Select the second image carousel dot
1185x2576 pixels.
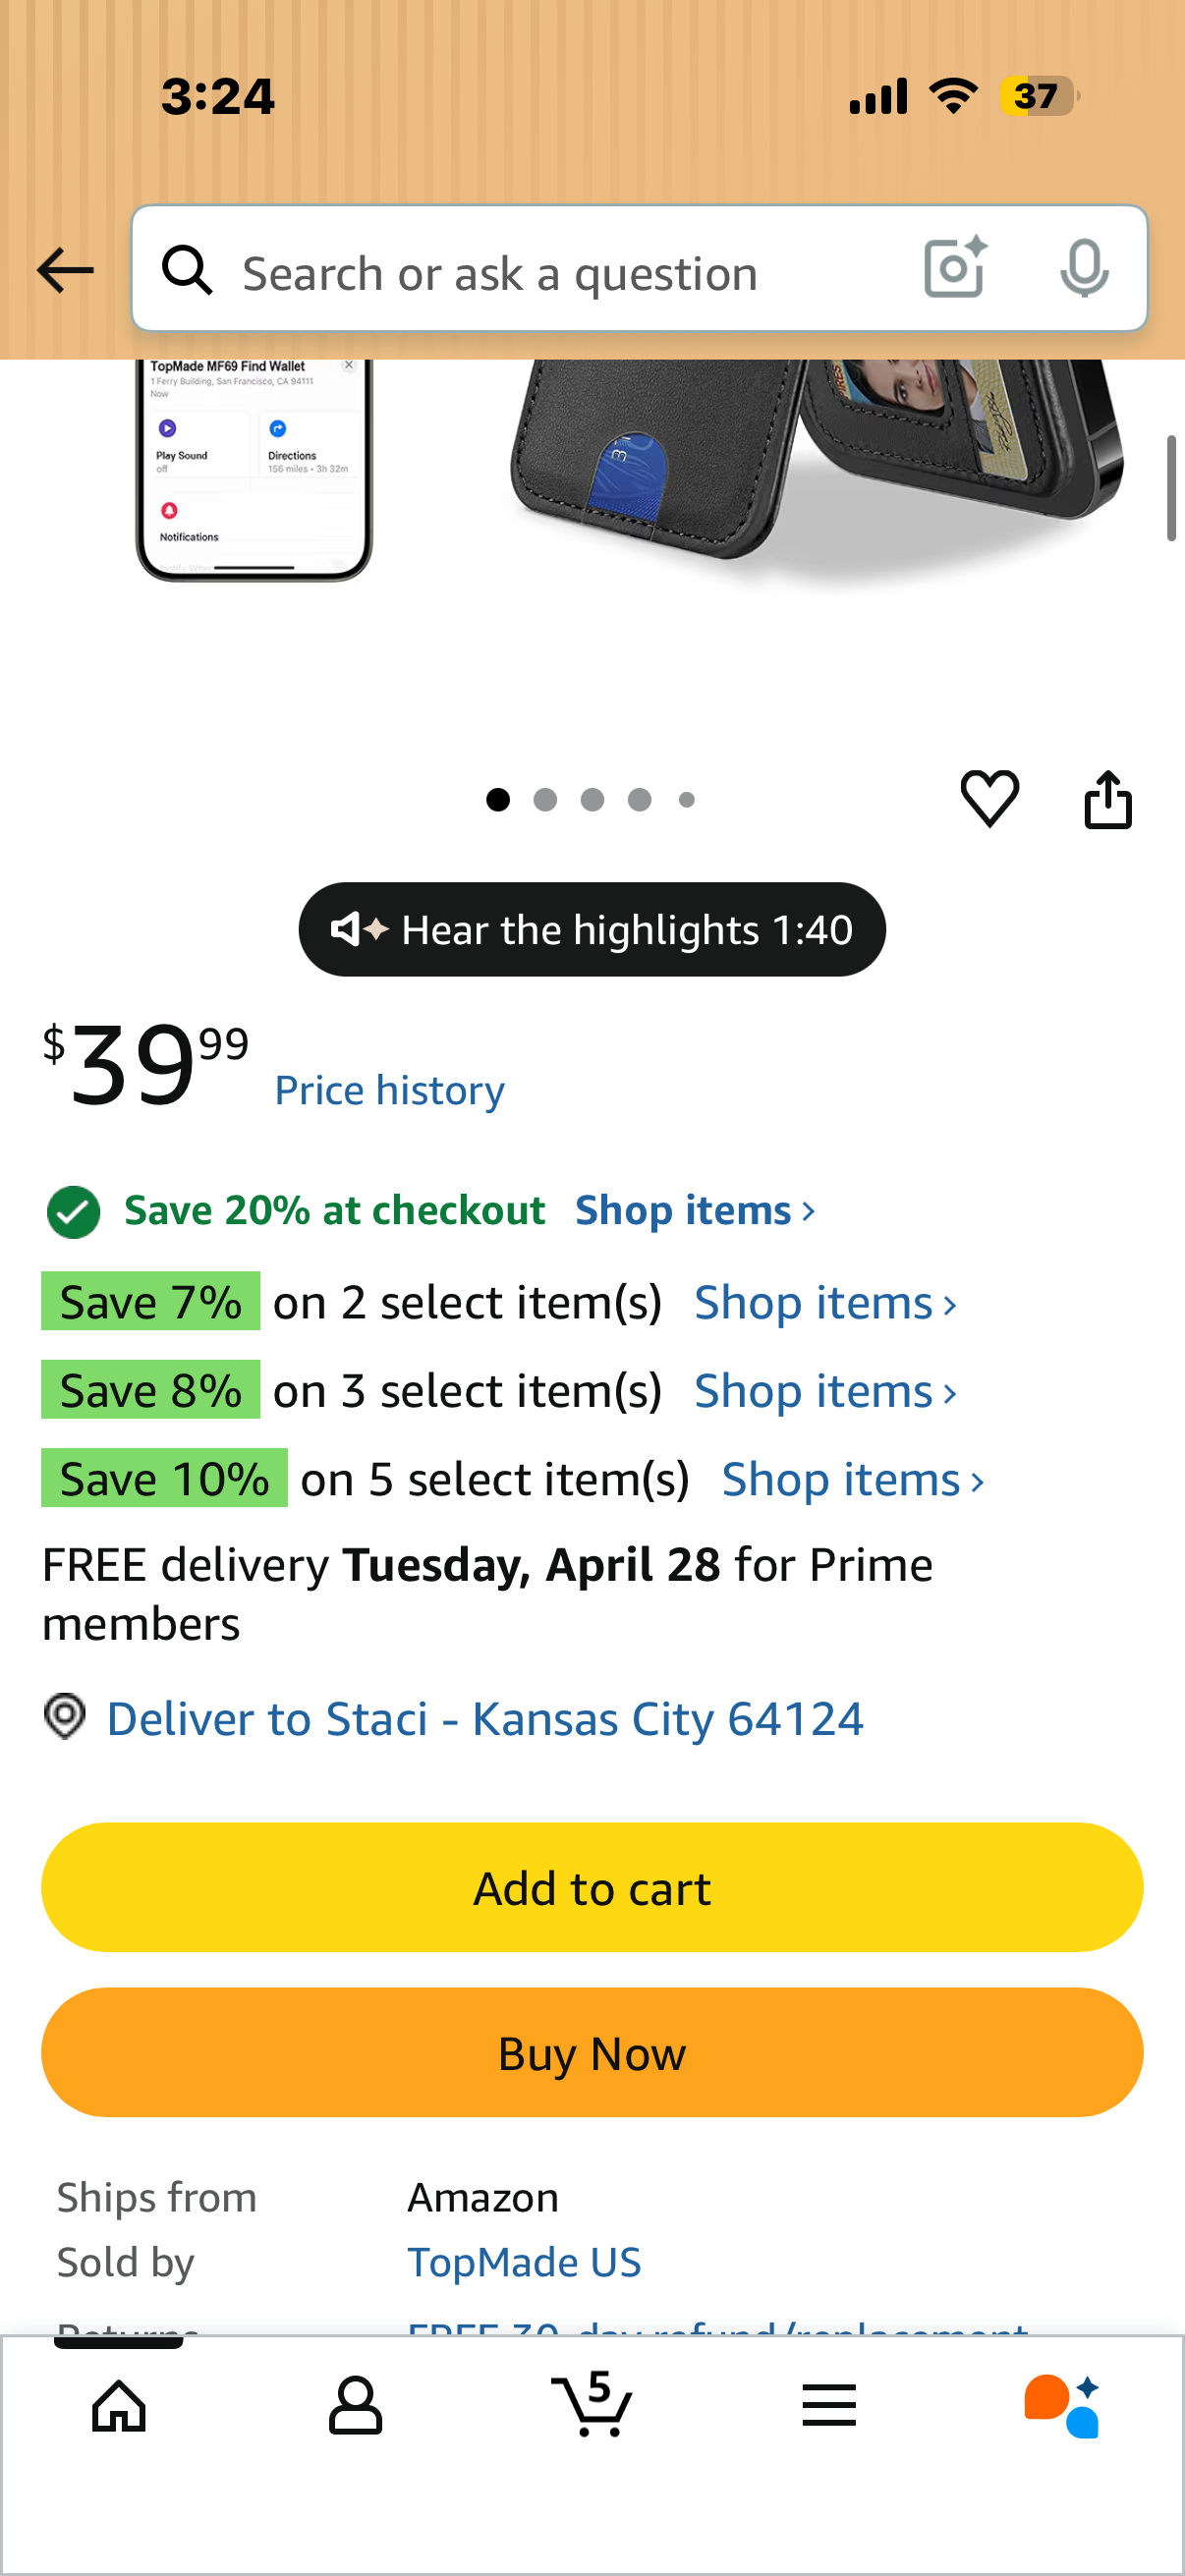[x=545, y=799]
